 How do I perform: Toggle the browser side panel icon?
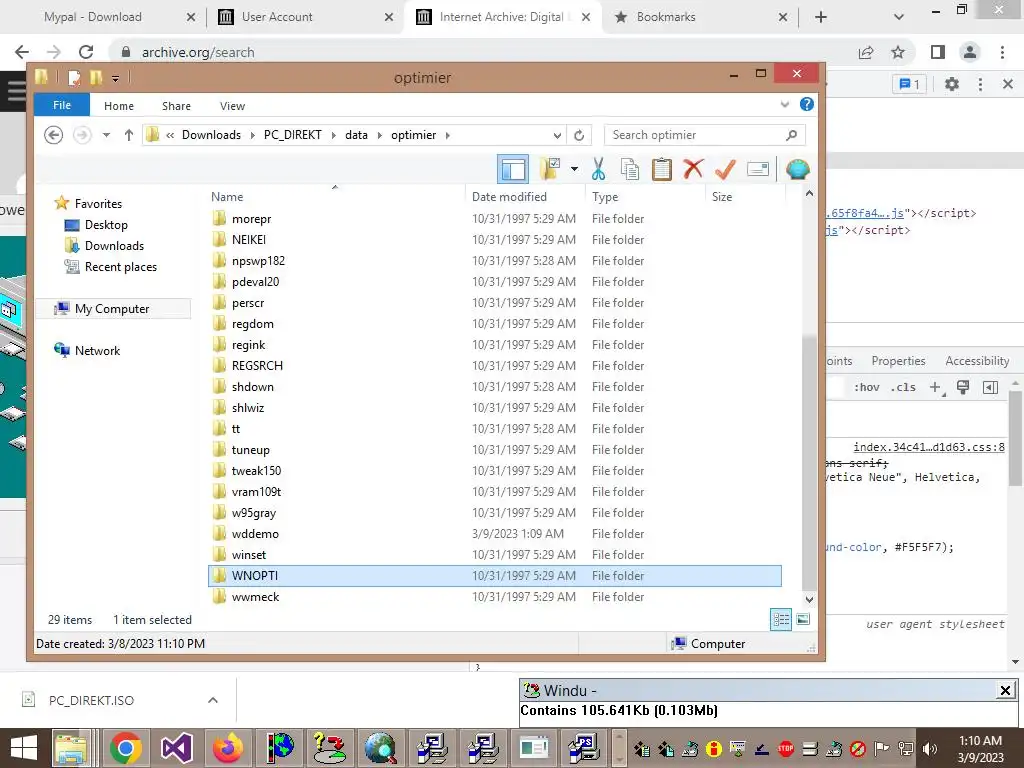[938, 52]
